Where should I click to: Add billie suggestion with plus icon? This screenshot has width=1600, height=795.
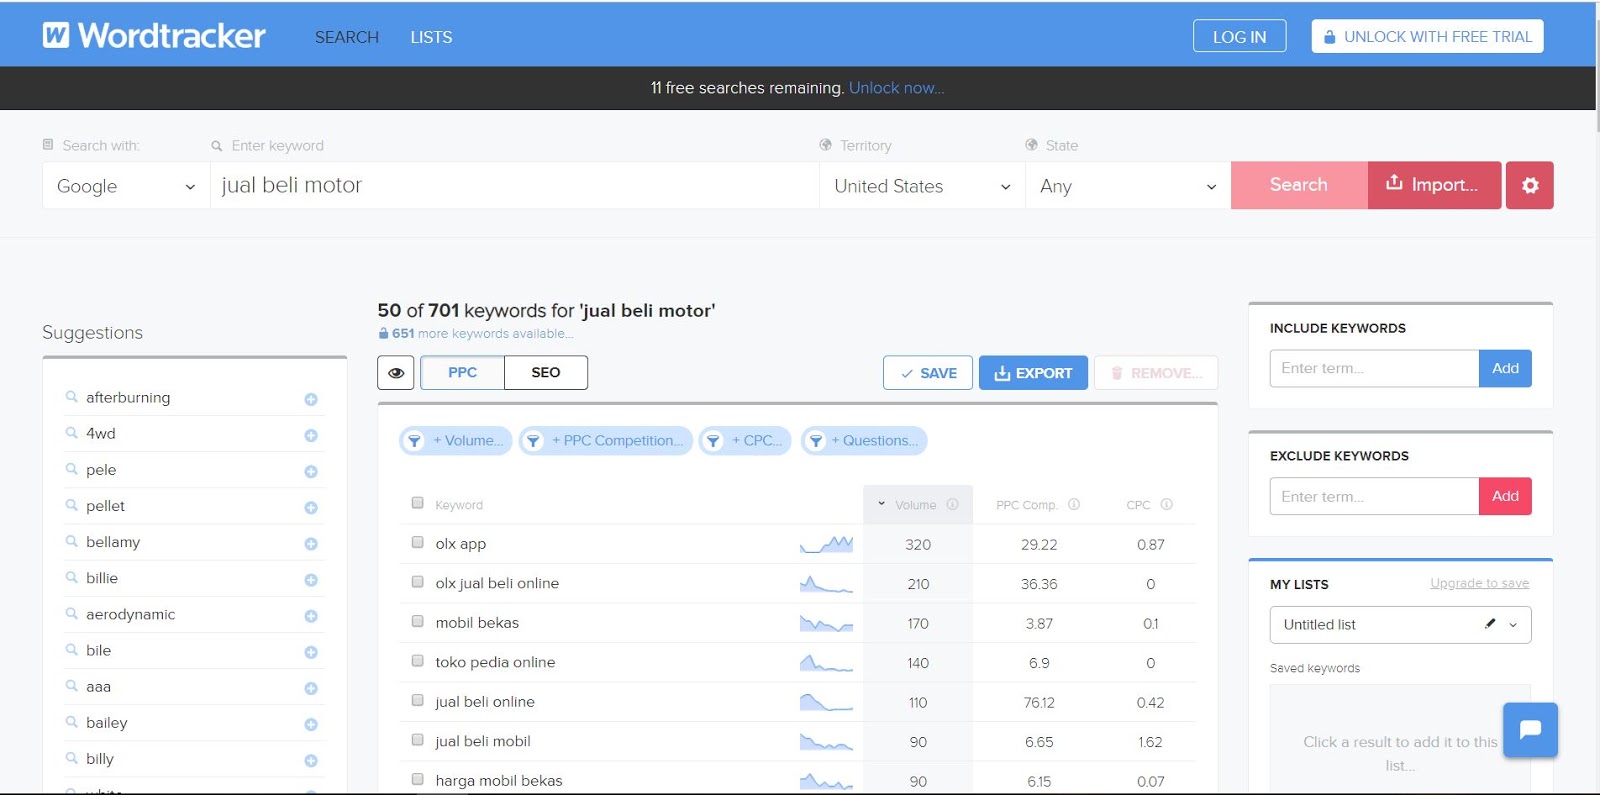pyautogui.click(x=311, y=580)
